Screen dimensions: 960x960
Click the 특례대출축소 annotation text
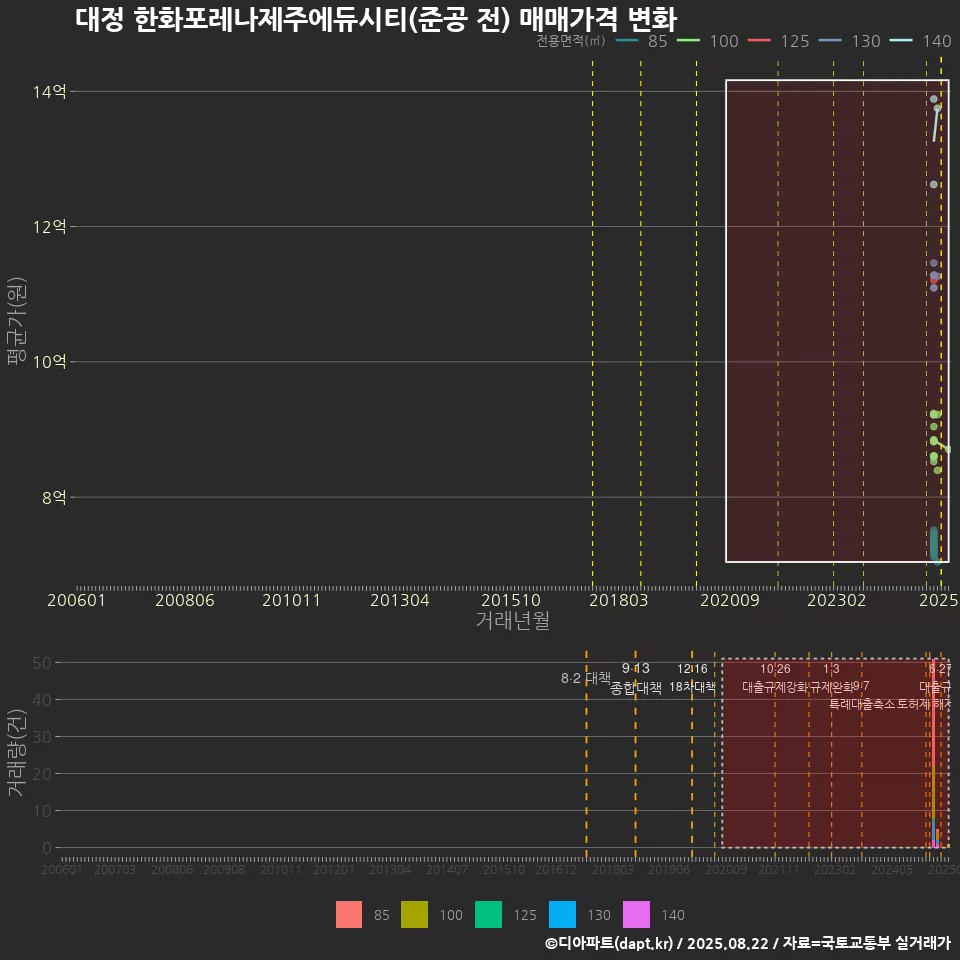click(x=862, y=704)
